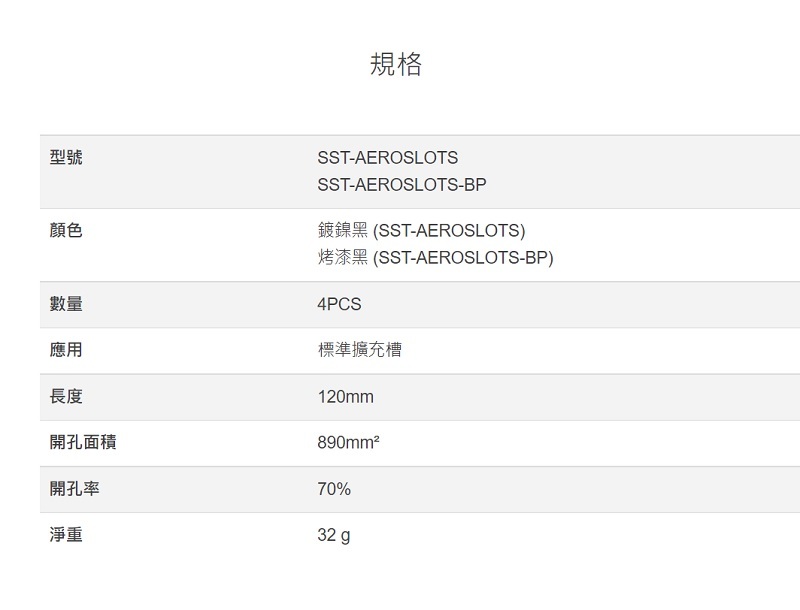800x610 pixels.
Task: Click SST-AEROSLOTS-BP in the 型號 row
Action: [401, 185]
